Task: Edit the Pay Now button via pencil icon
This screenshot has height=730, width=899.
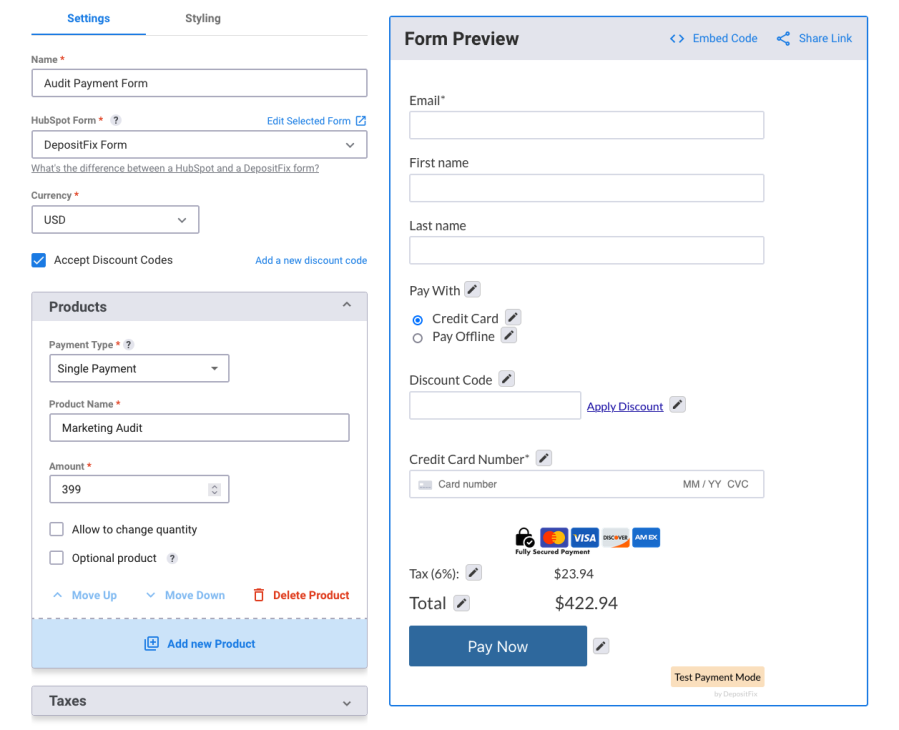Action: (600, 646)
